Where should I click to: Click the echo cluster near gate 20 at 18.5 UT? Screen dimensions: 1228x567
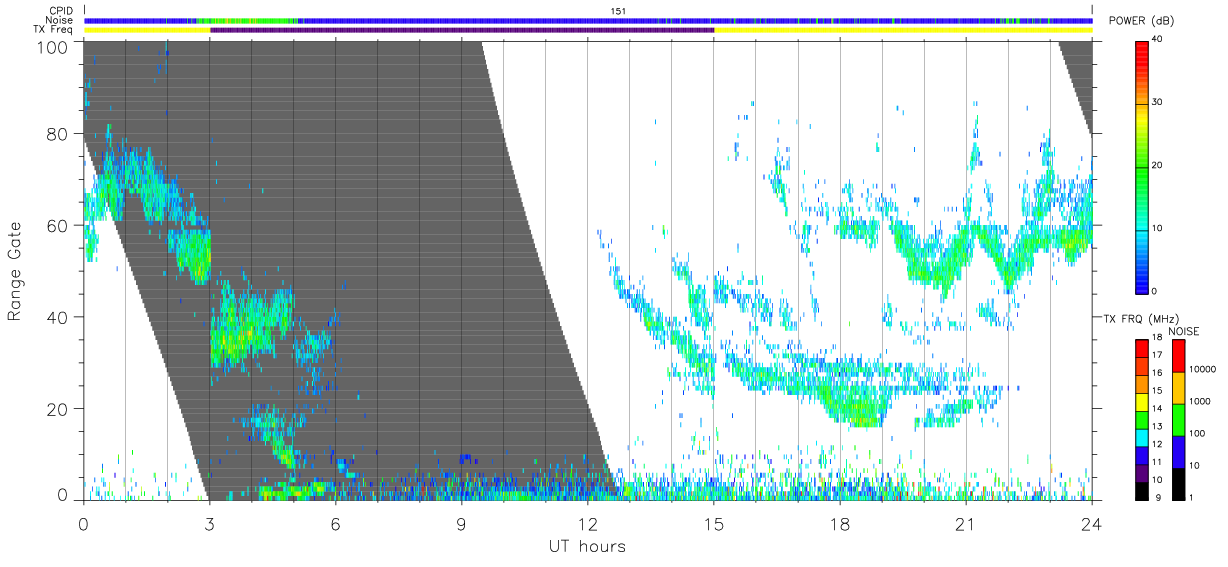pyautogui.click(x=860, y=405)
